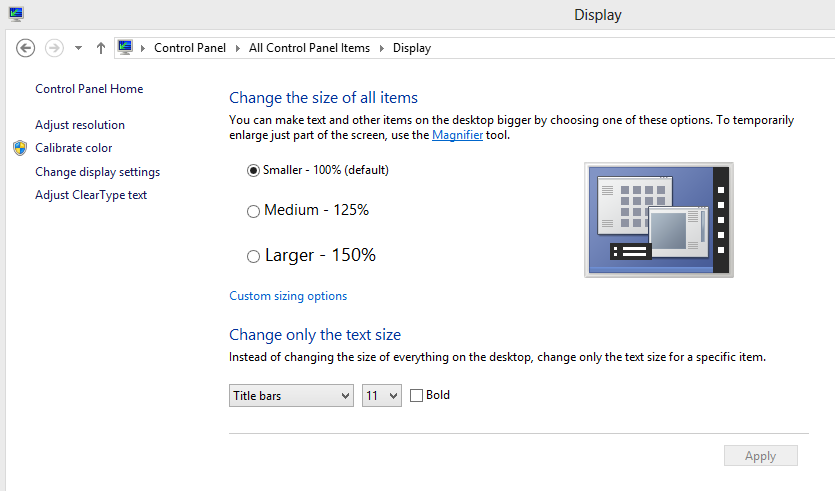This screenshot has height=491, width=835.
Task: Click the Display icon in the address bar
Action: (125, 48)
